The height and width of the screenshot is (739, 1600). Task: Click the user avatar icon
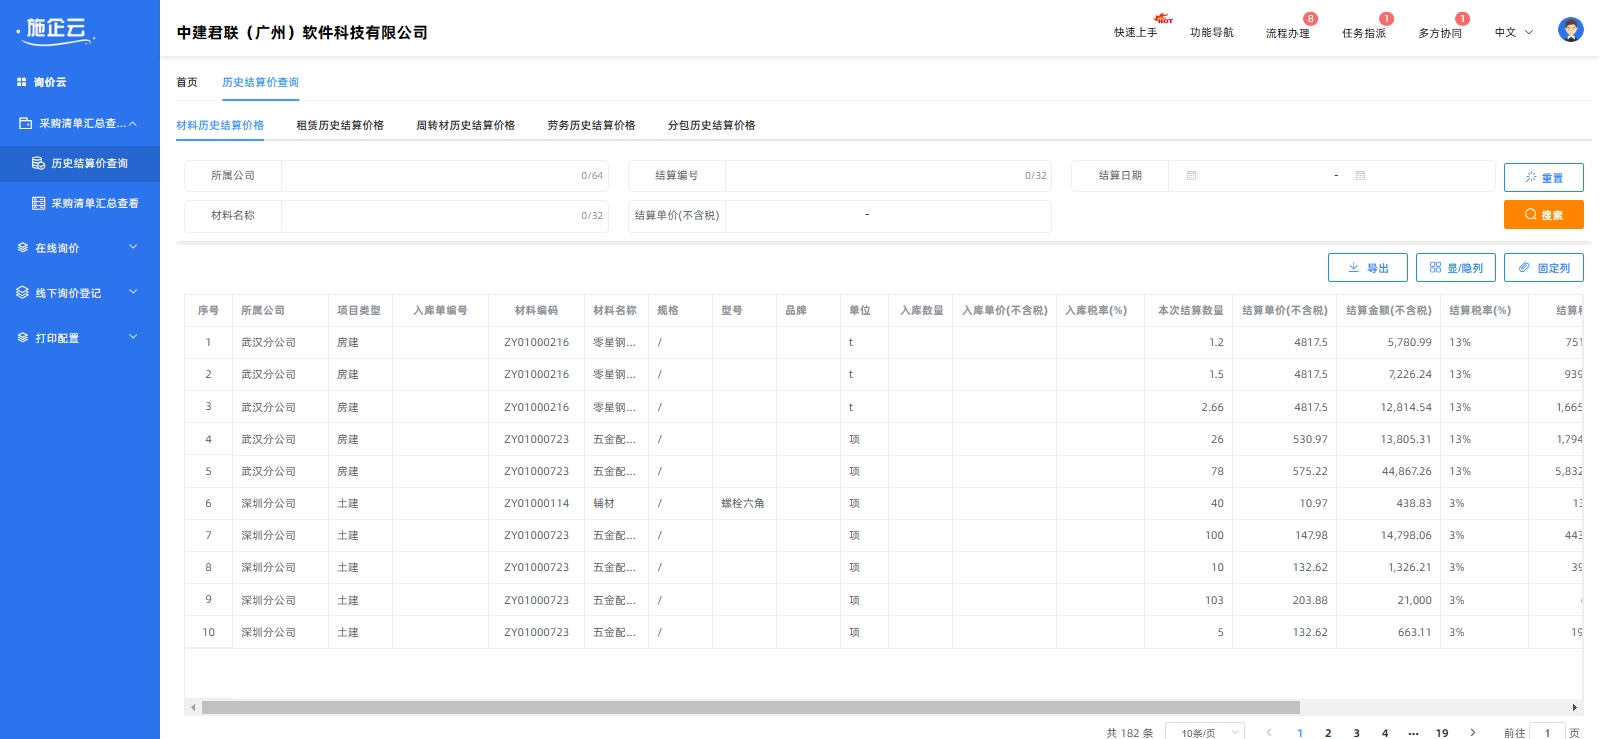[x=1570, y=30]
